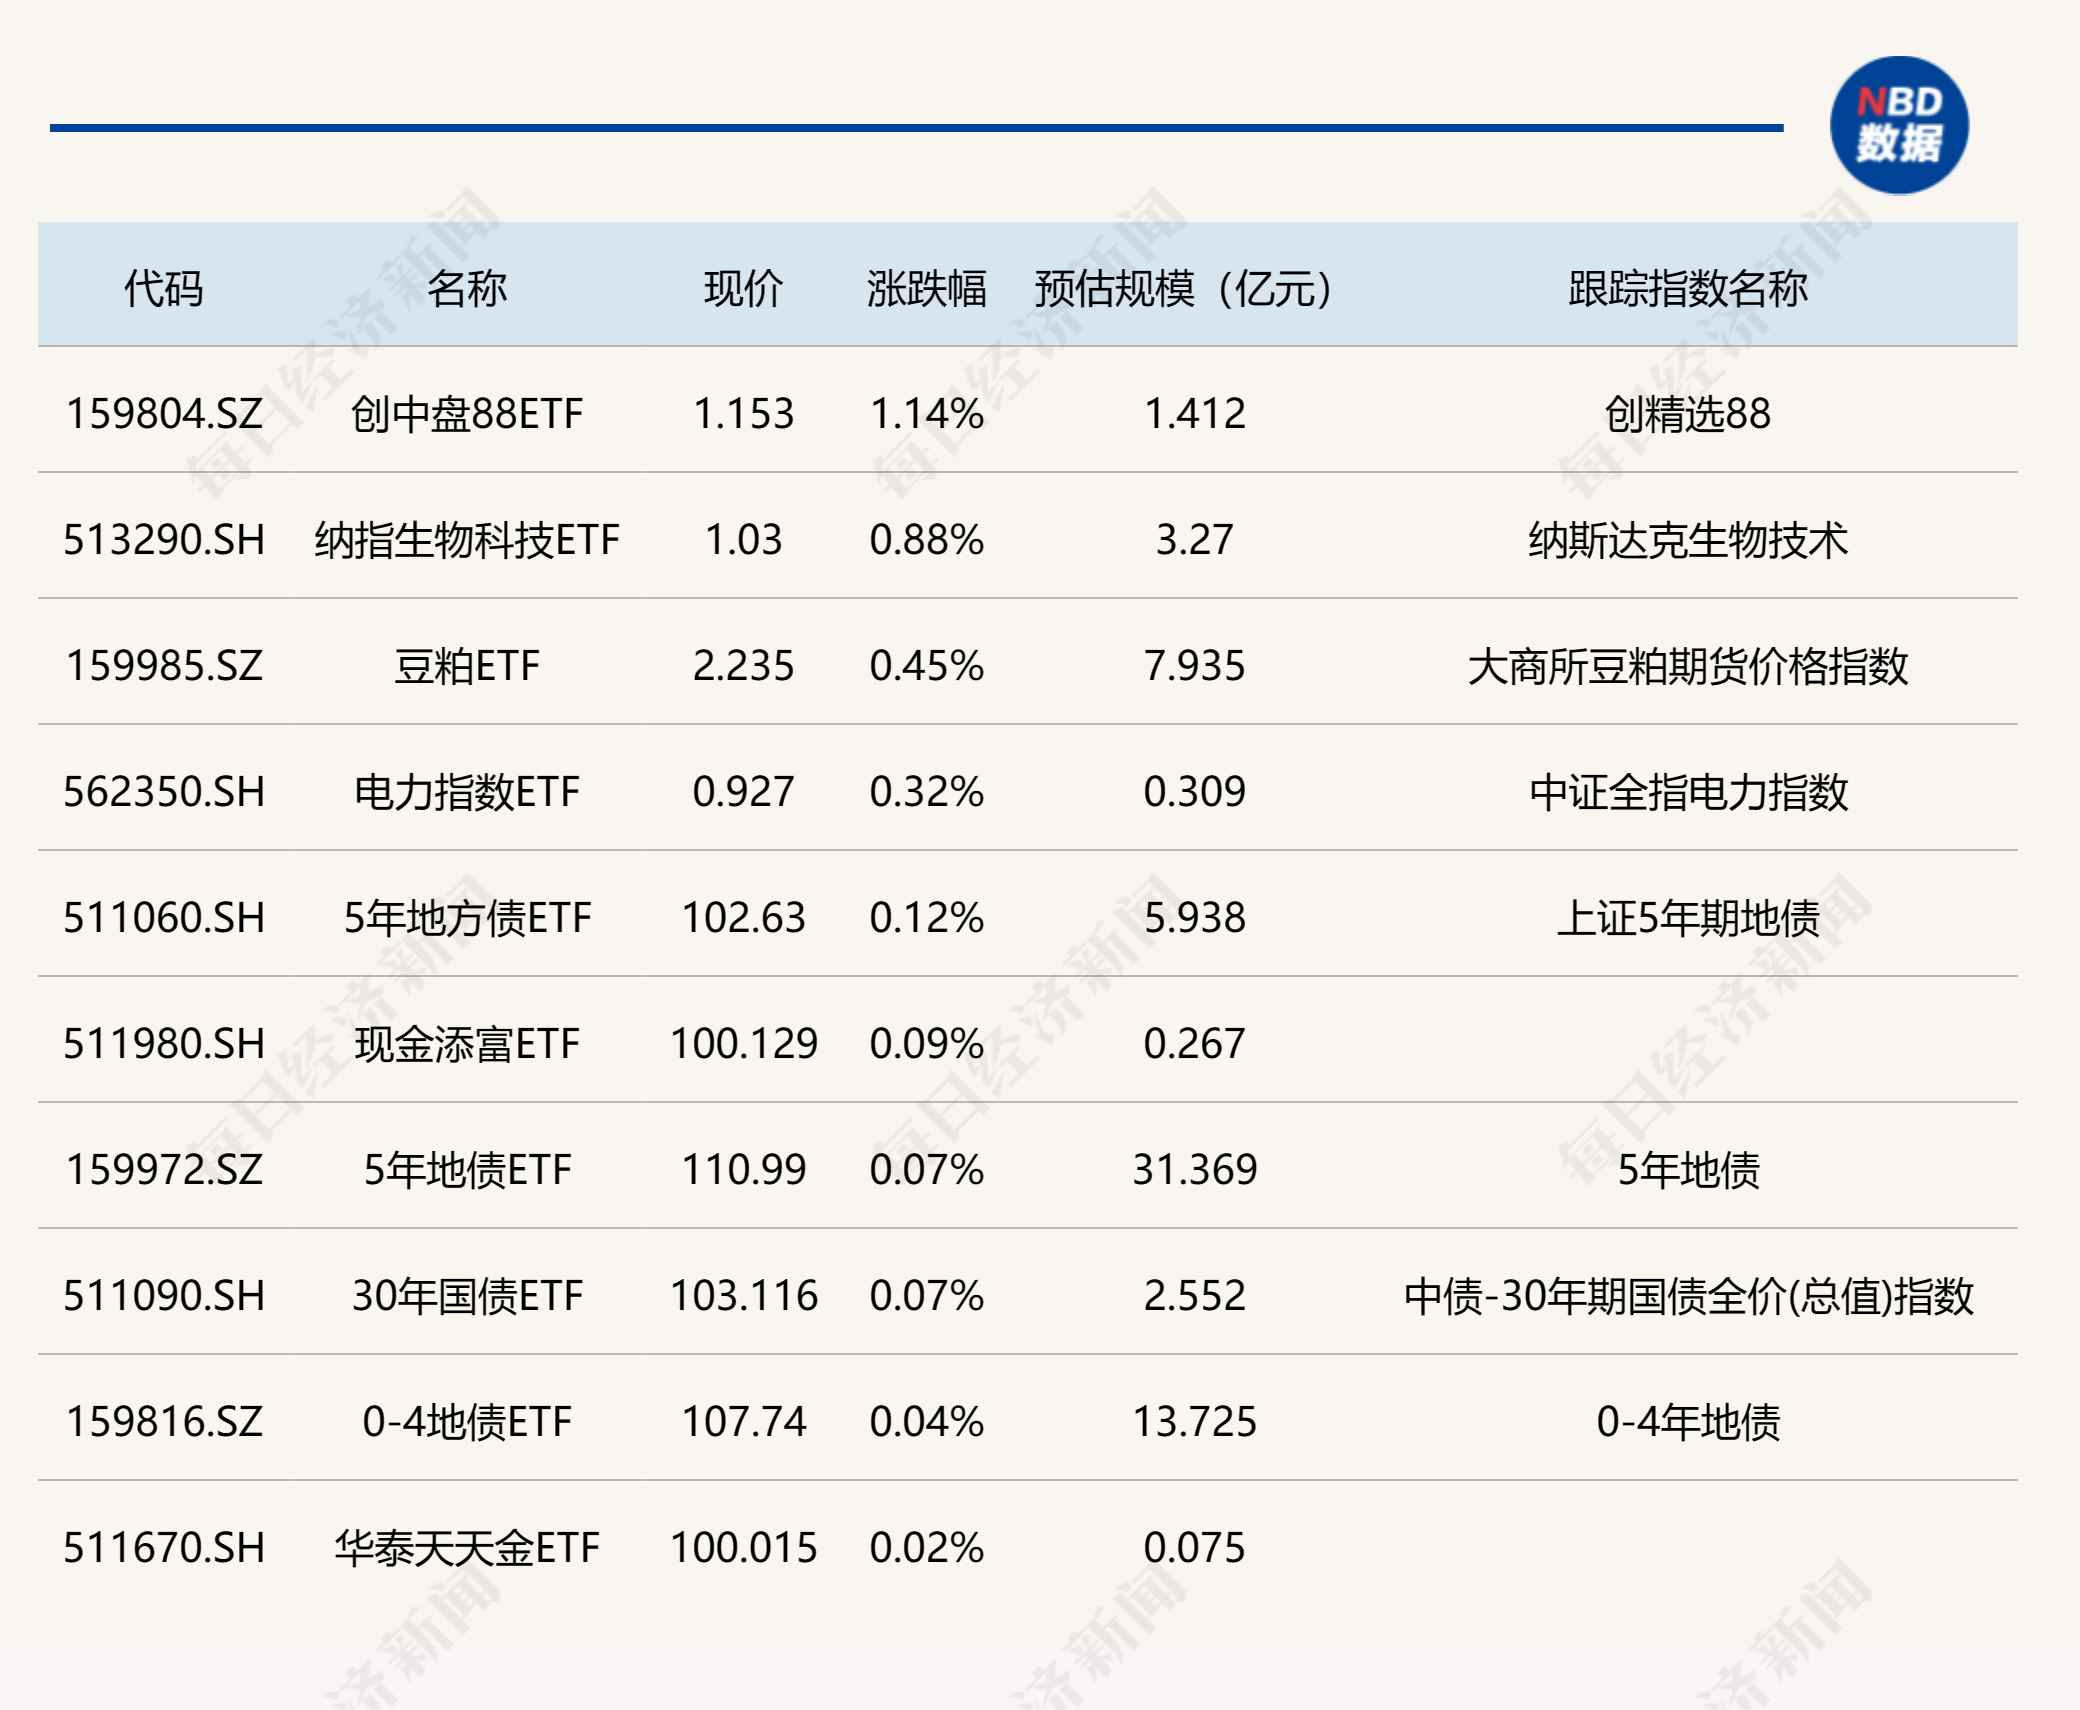Screen dimensions: 2080x1710
Task: Select code 513290.SH
Action: click(164, 540)
